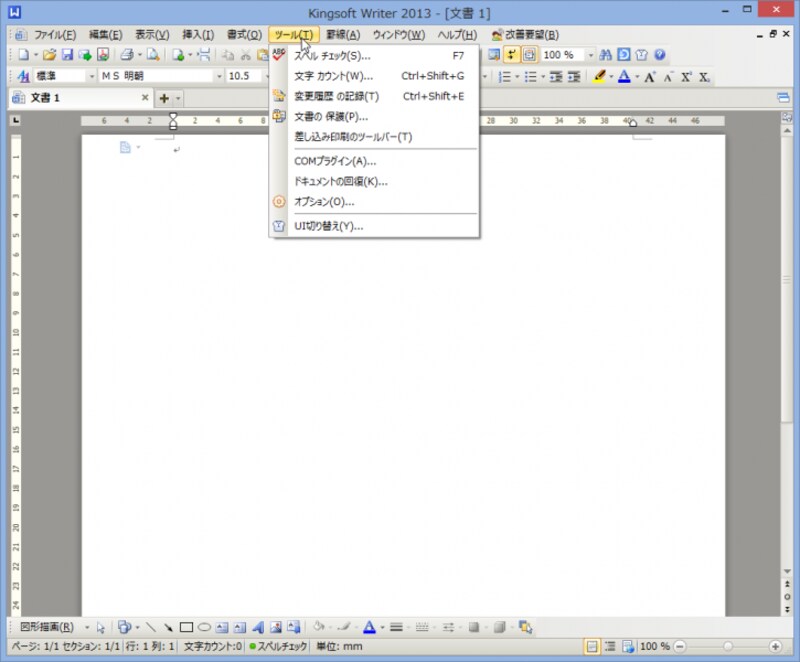
Task: Select the rectangle shape drawing tool
Action: click(186, 628)
